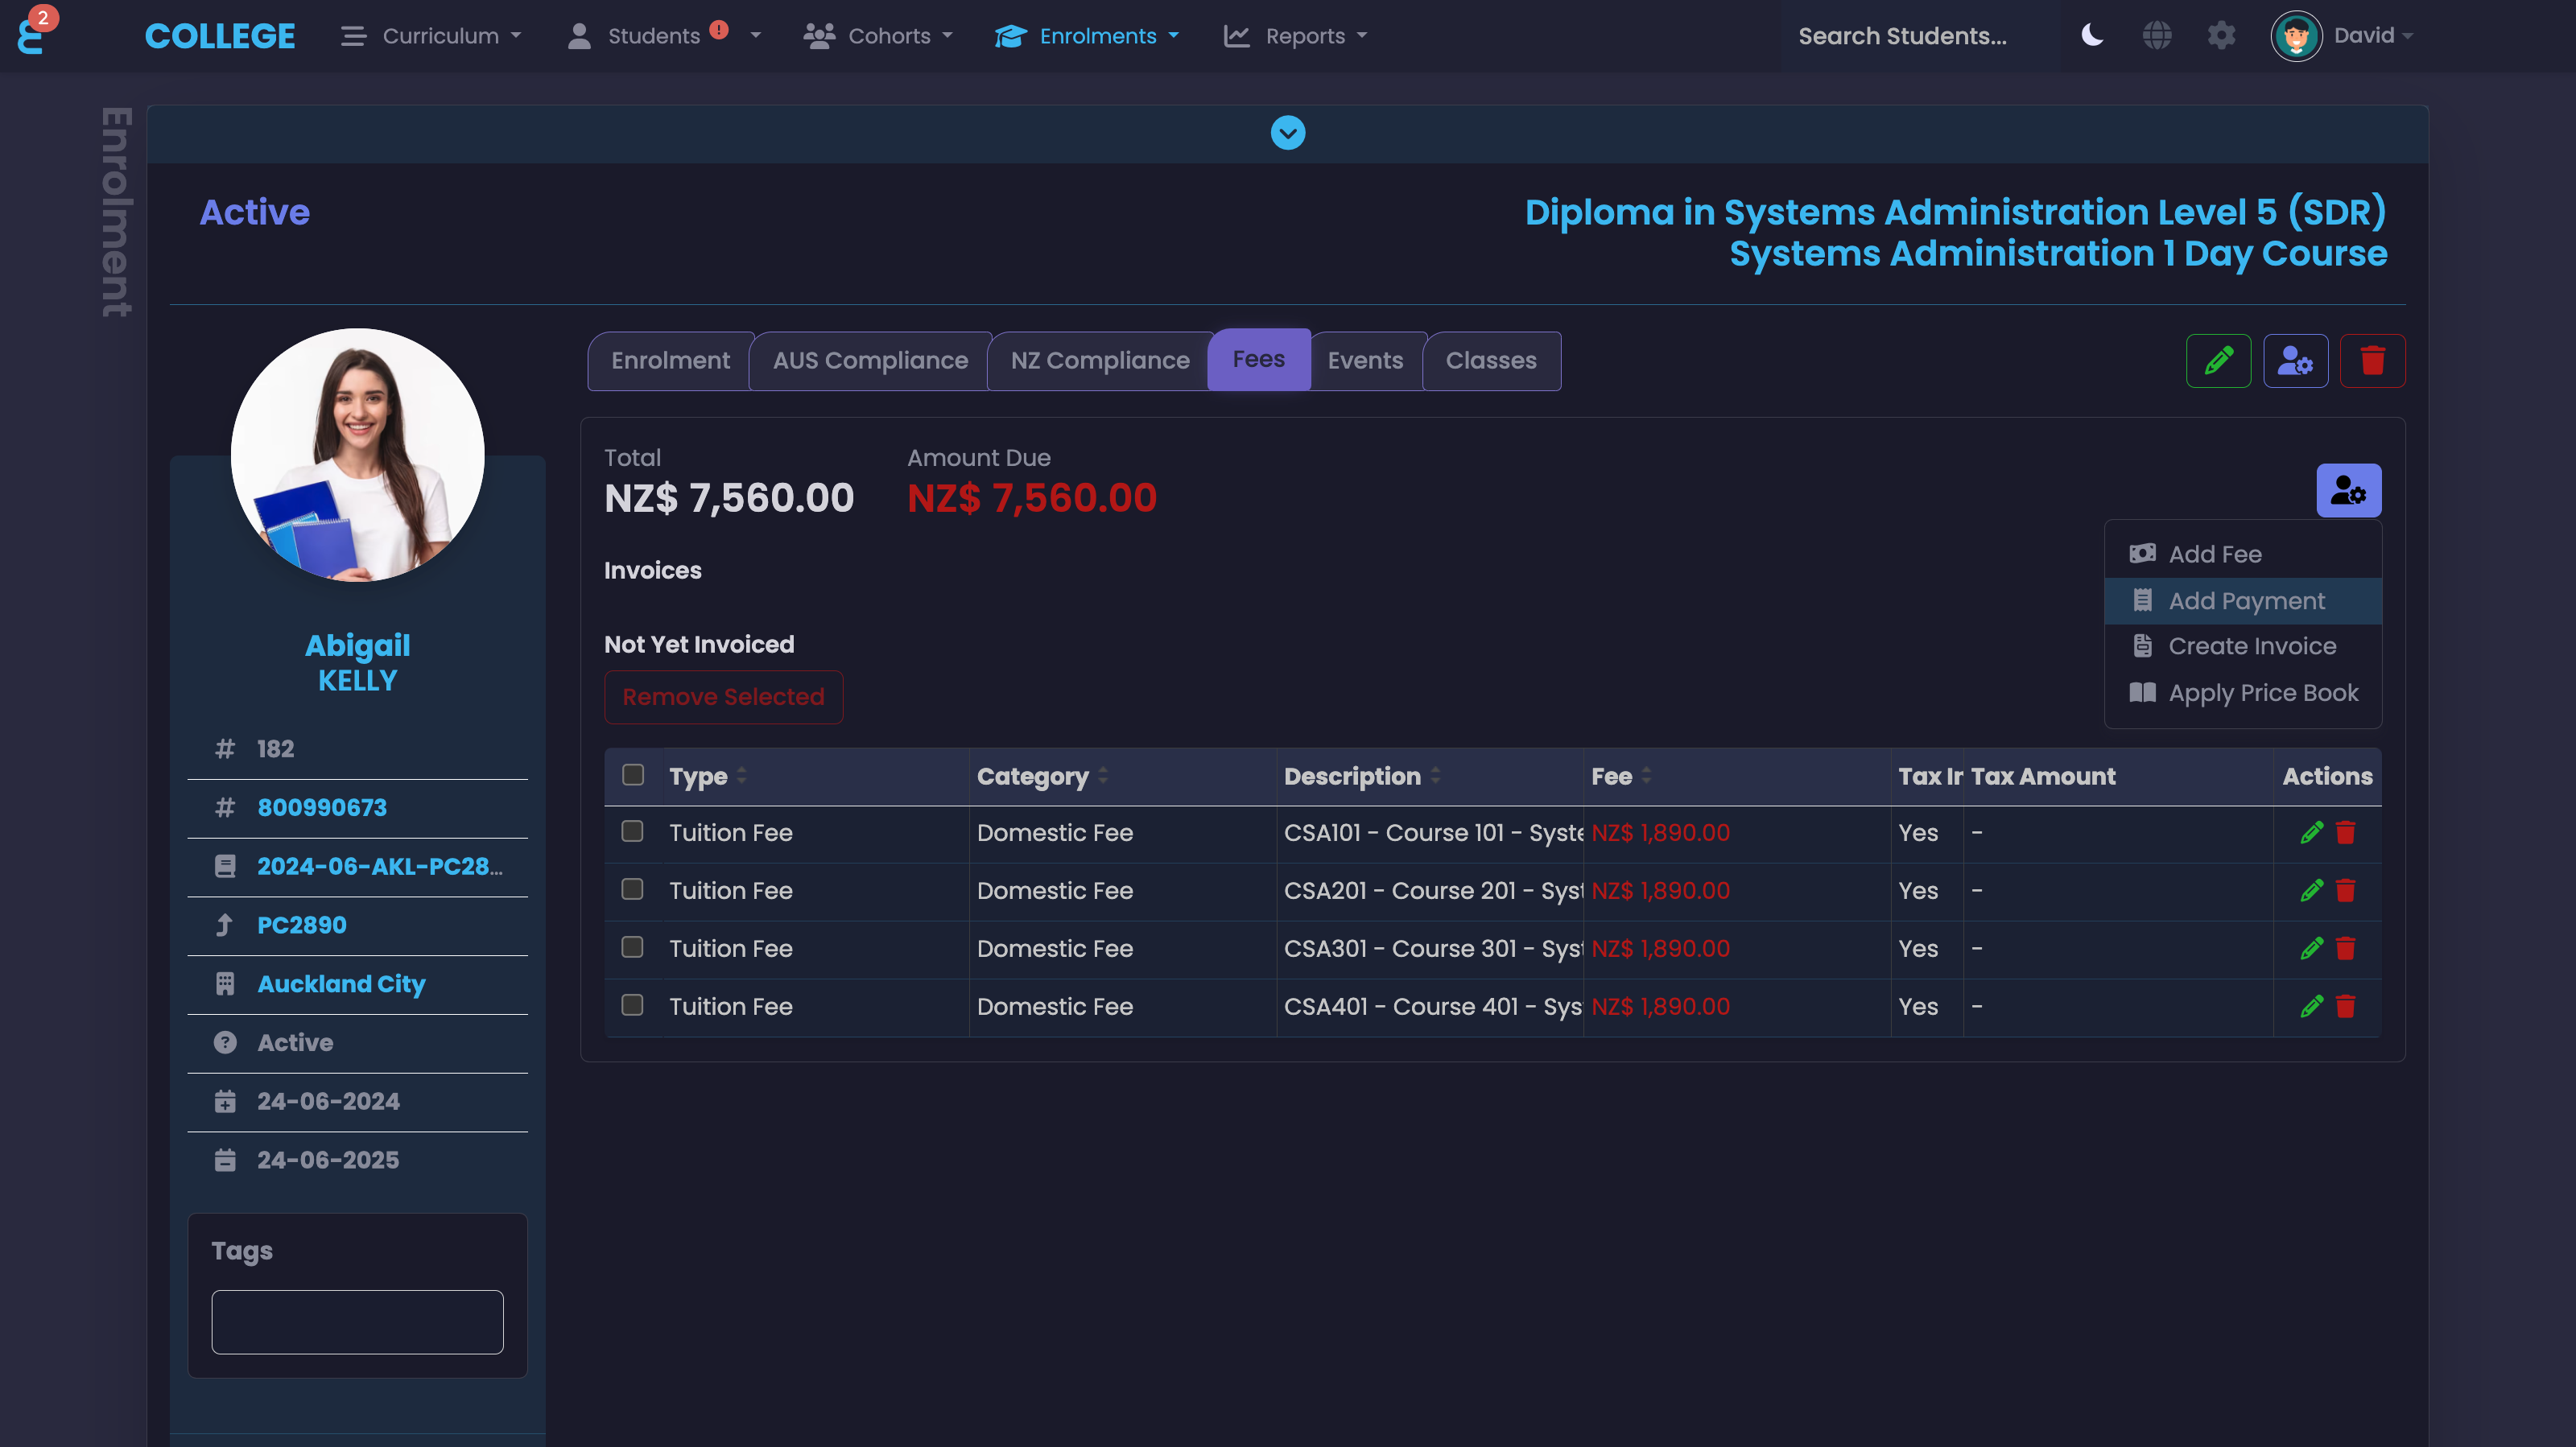Screen dimensions: 2576x1447
Task: Expand header with blue chevron circle
Action: coord(1287,132)
